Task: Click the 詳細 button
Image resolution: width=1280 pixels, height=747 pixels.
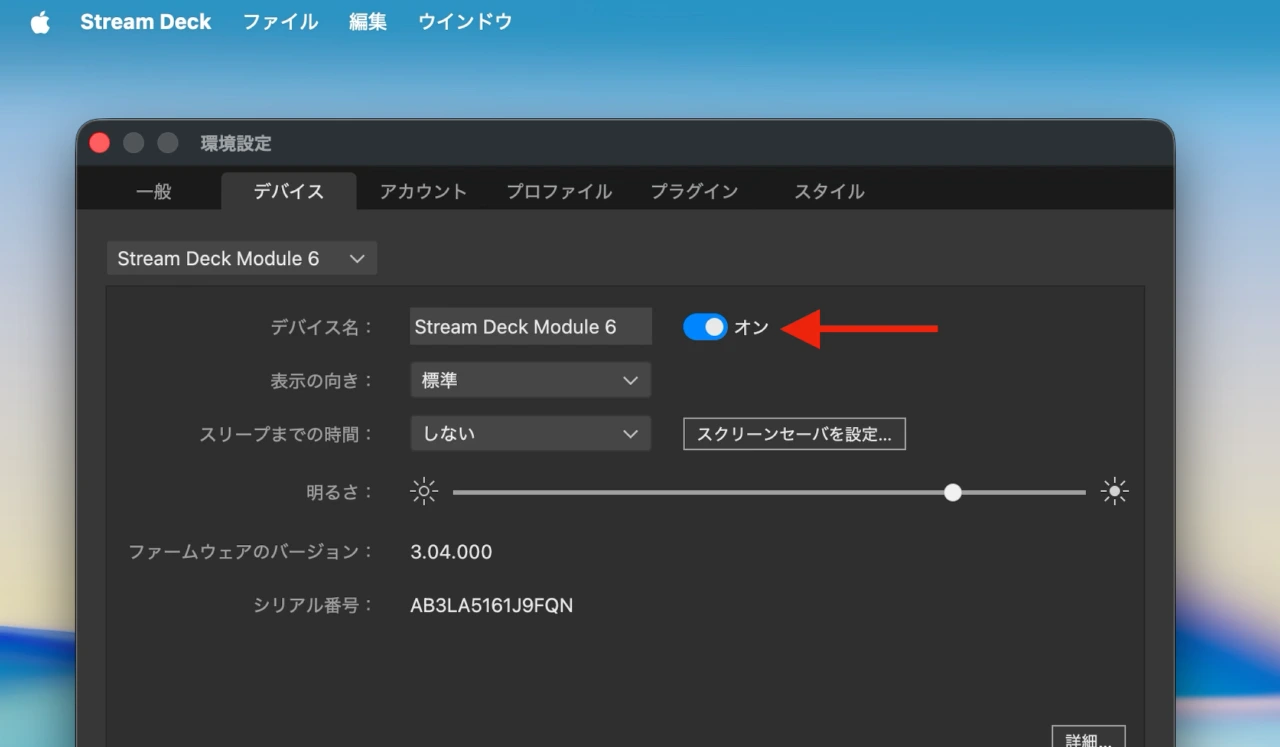Action: tap(1088, 739)
